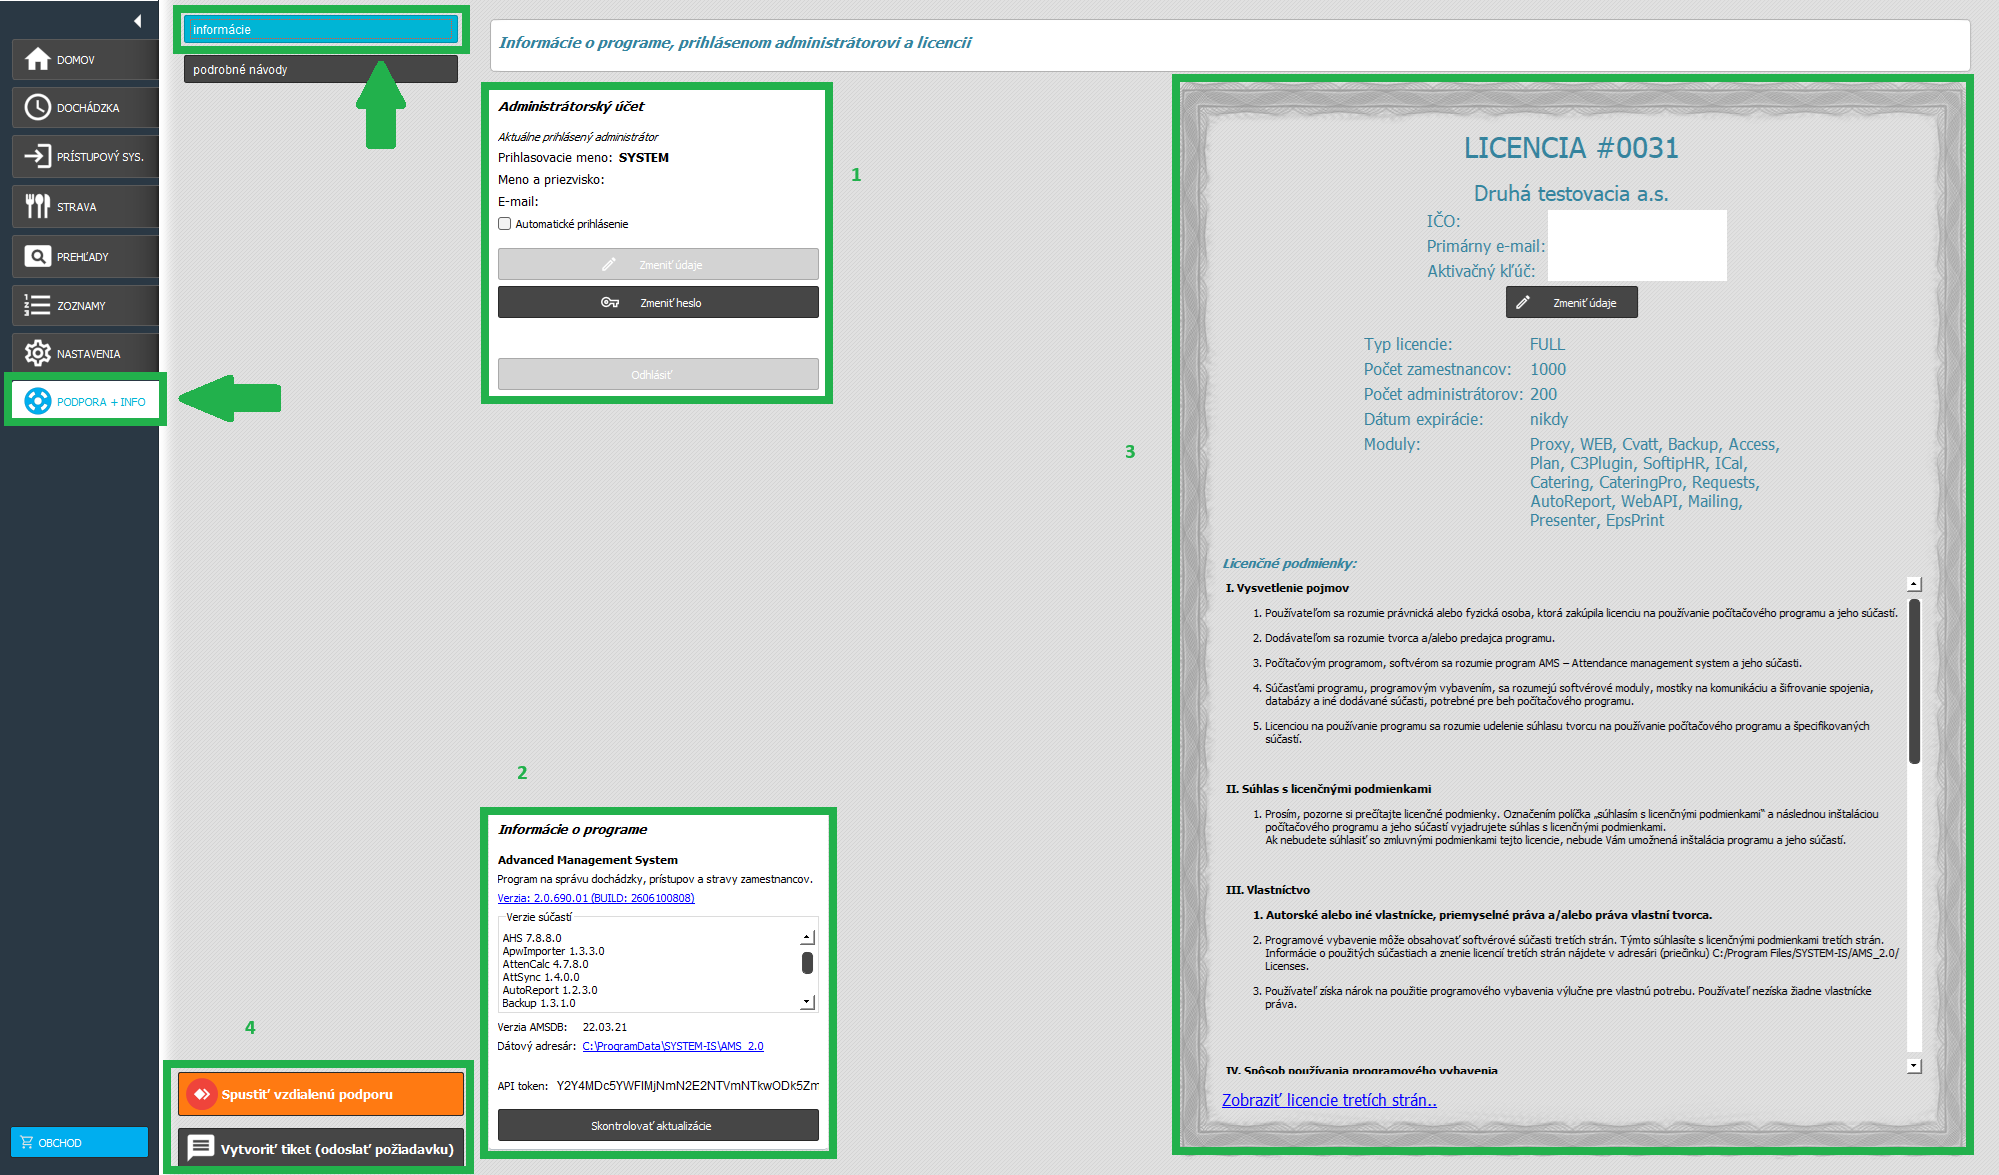Click the API token value field

(687, 1086)
